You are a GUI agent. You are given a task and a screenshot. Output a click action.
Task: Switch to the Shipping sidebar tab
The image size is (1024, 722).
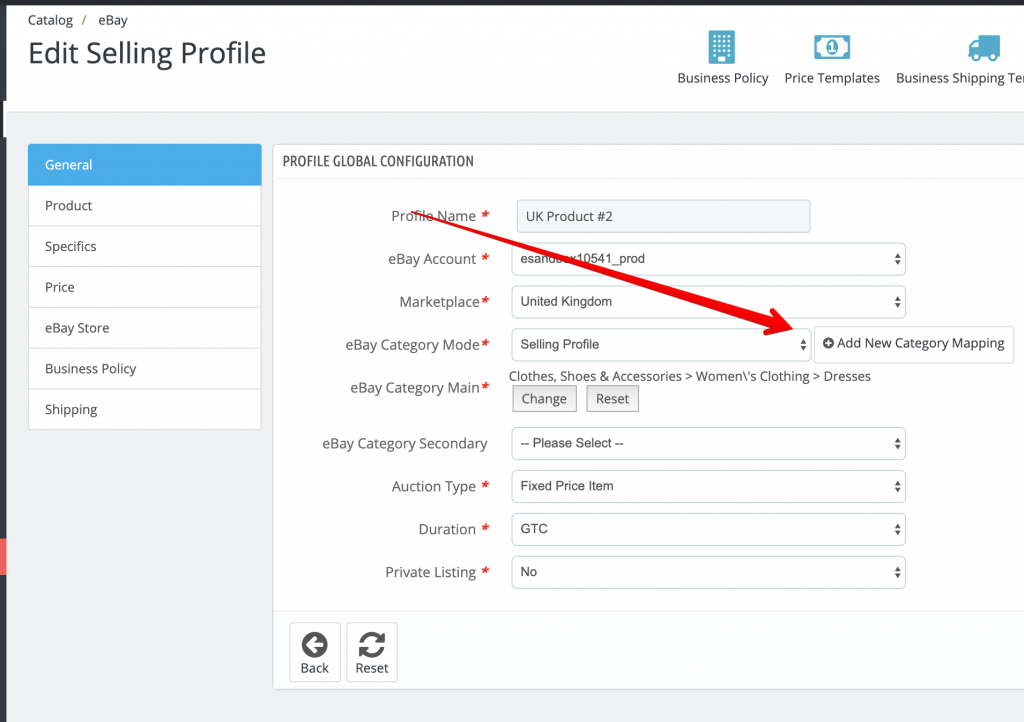(x=144, y=409)
